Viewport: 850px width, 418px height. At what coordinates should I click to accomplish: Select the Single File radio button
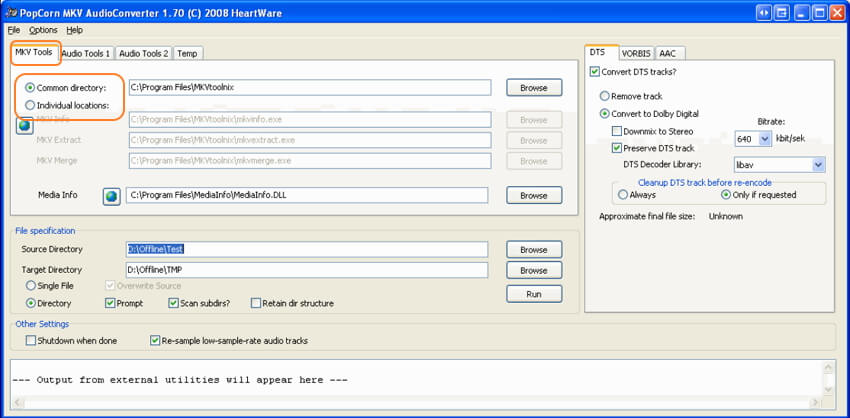(x=31, y=285)
